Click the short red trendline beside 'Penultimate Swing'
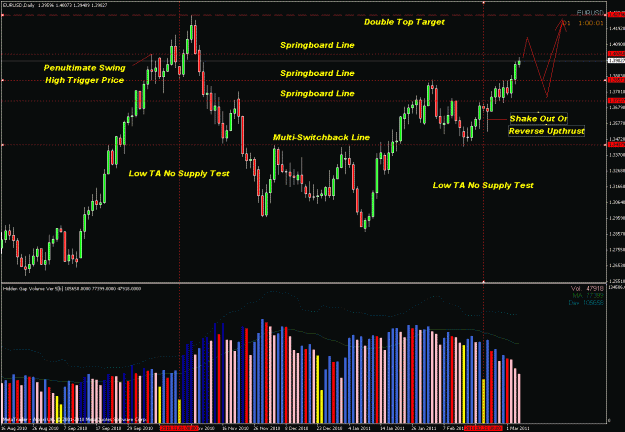This screenshot has height=432, width=625. [x=142, y=60]
